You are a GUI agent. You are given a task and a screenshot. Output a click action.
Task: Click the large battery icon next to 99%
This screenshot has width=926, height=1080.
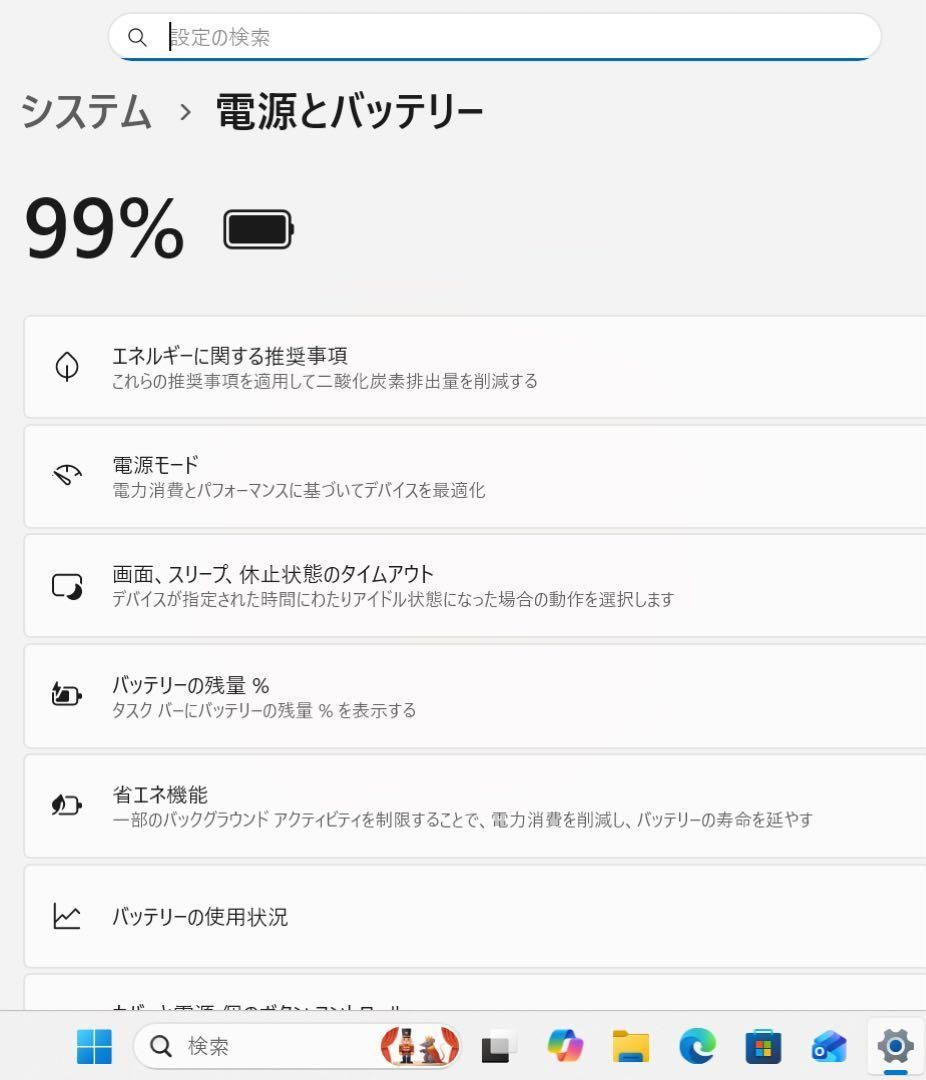(x=258, y=228)
